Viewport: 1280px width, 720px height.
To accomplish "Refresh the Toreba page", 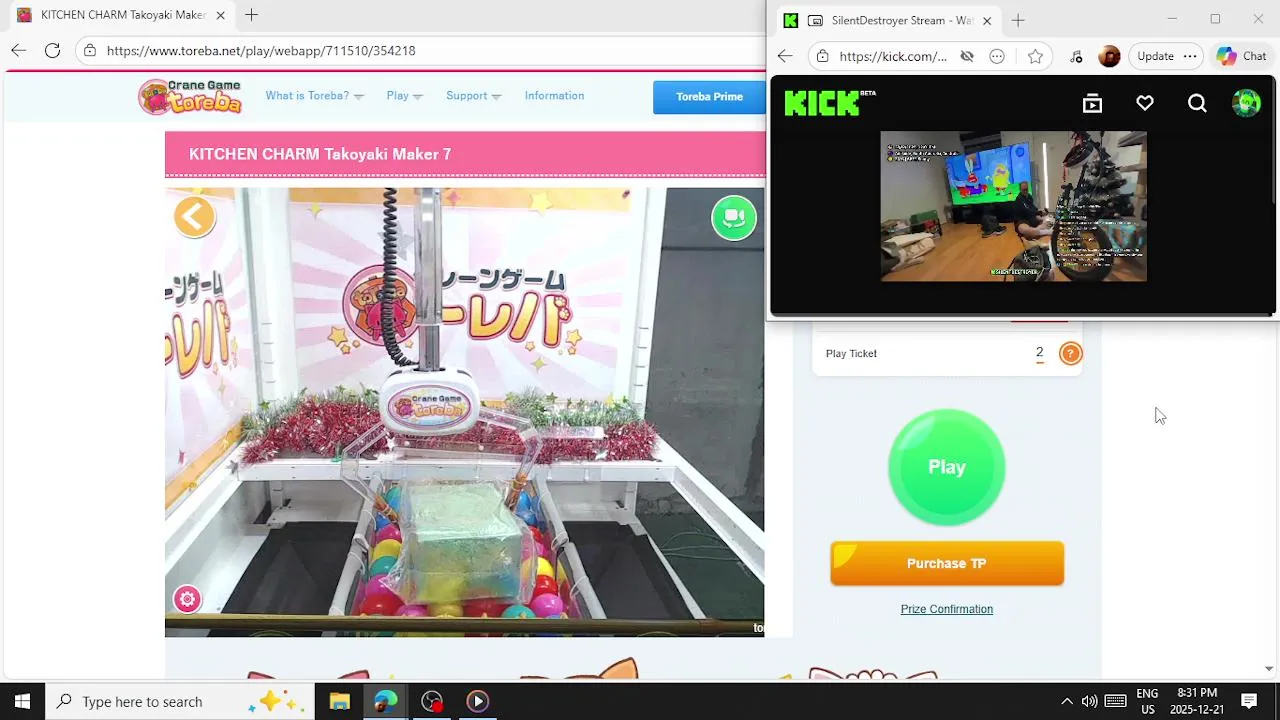I will coord(53,50).
